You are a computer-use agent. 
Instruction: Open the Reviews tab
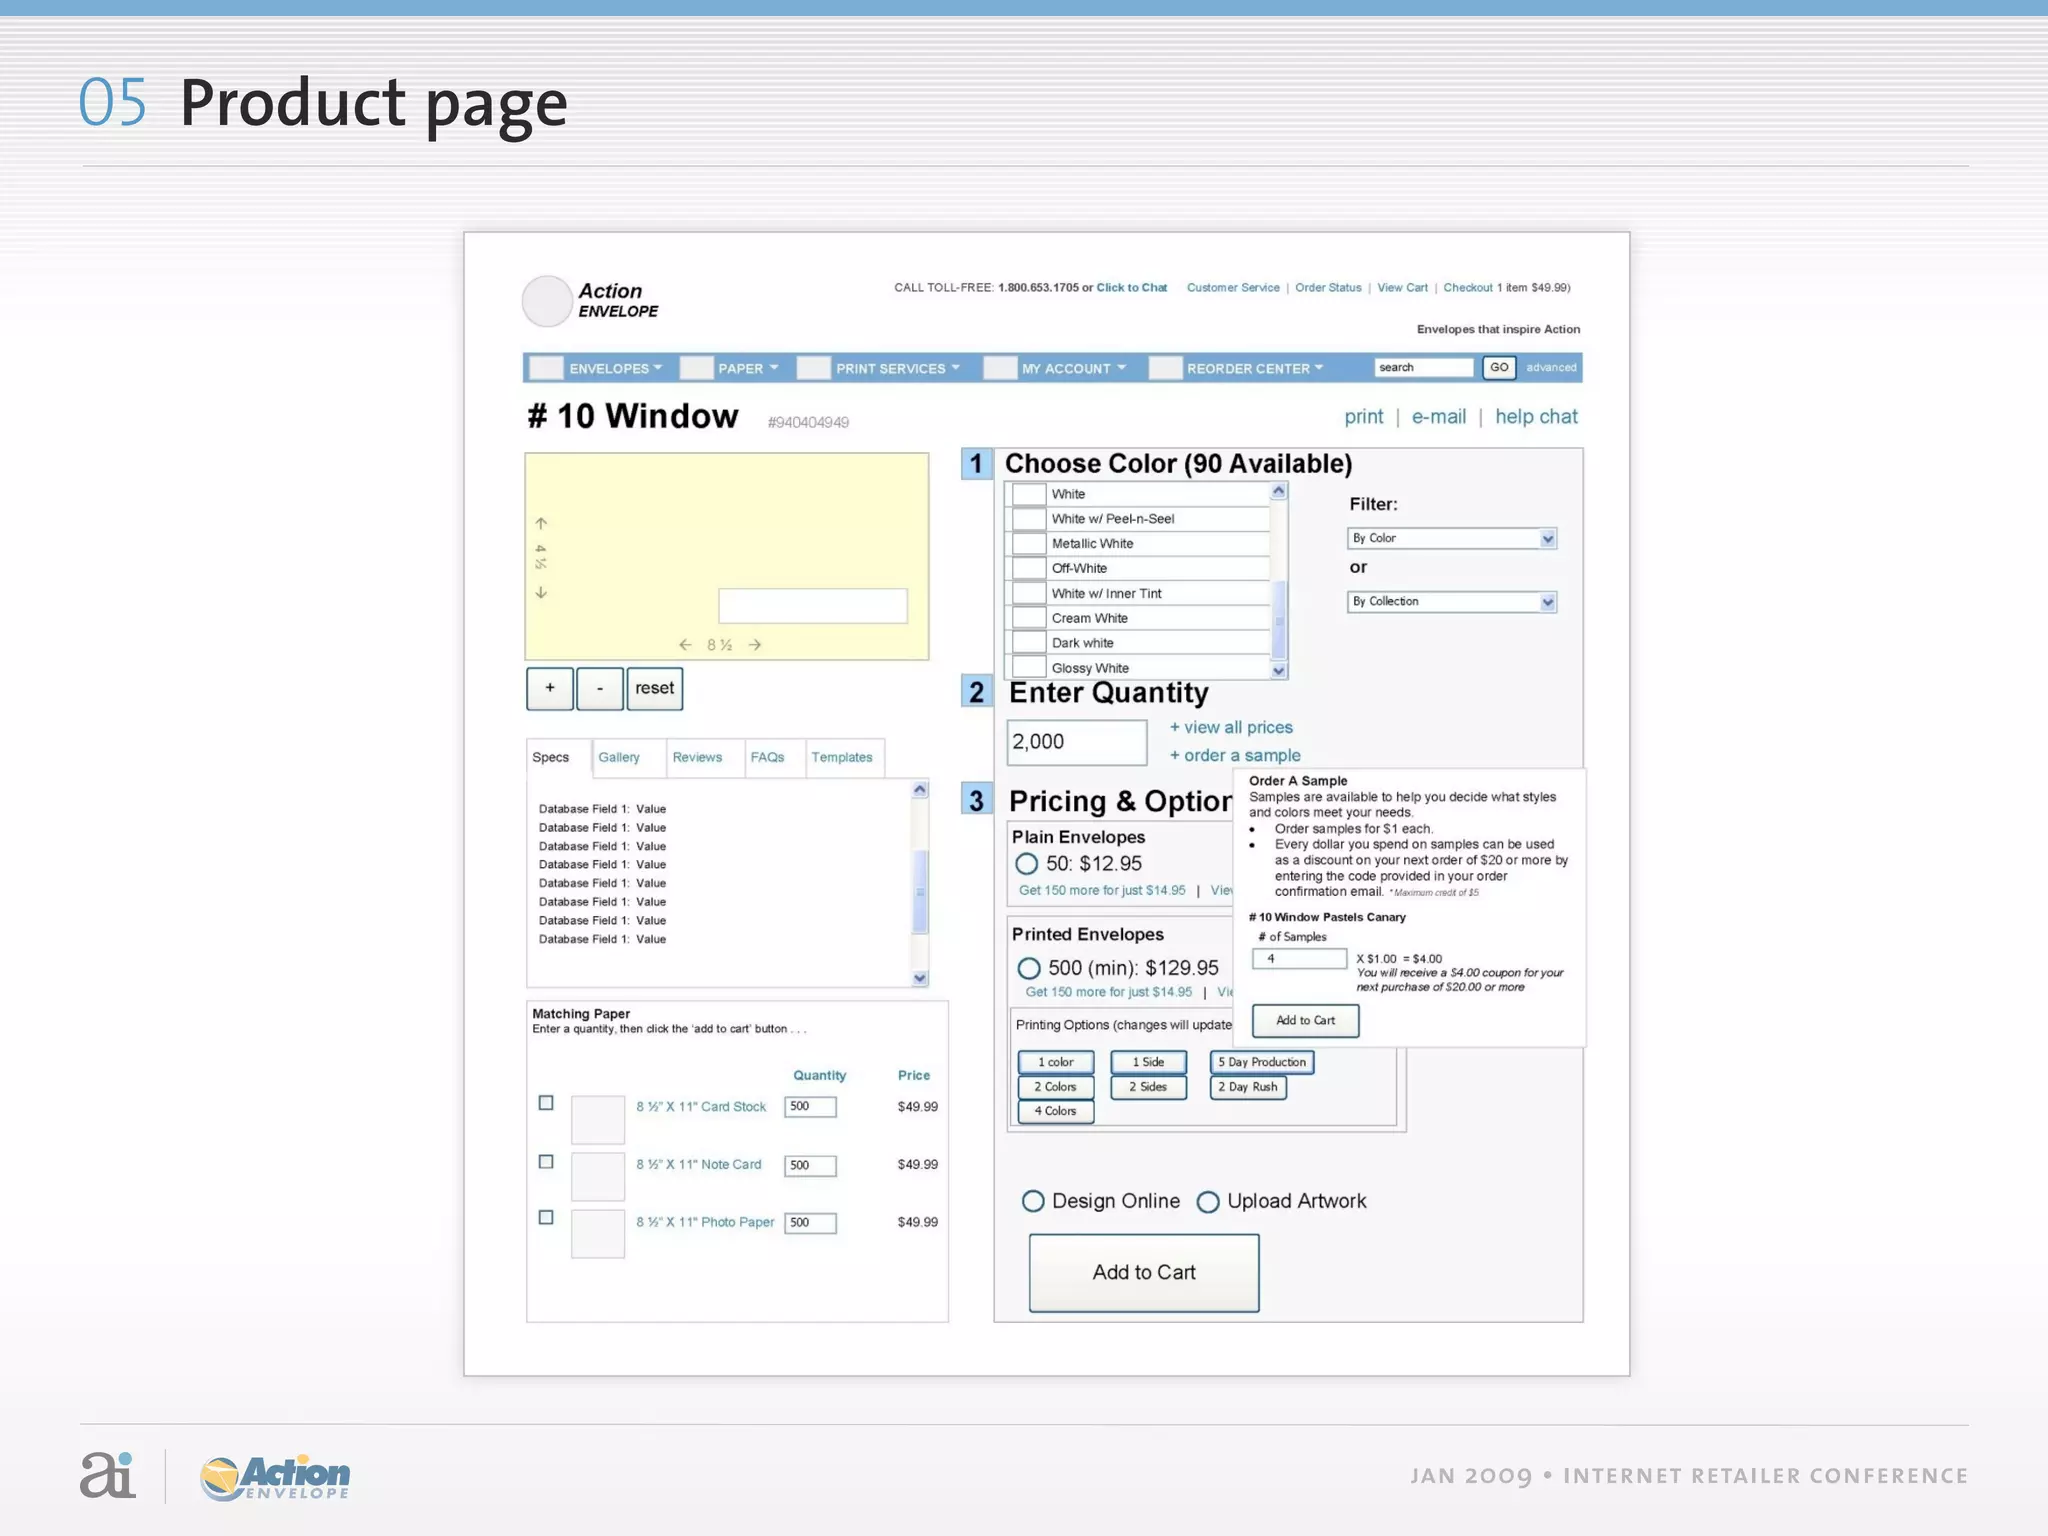pyautogui.click(x=697, y=757)
